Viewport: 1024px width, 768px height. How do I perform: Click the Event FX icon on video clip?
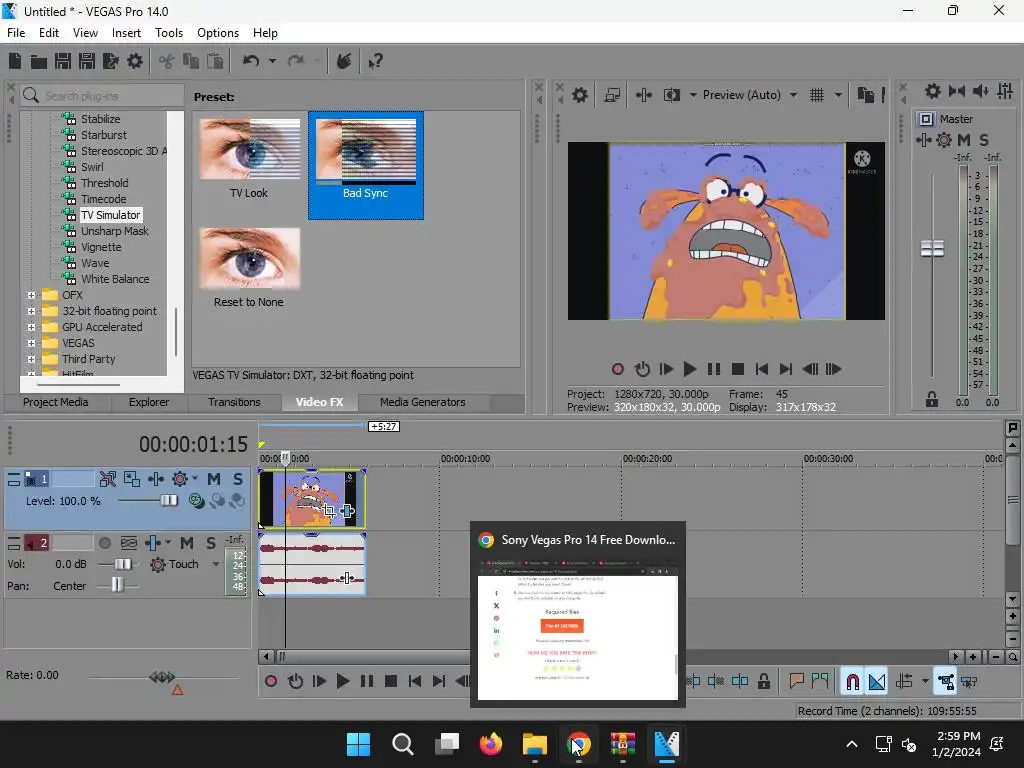347,510
